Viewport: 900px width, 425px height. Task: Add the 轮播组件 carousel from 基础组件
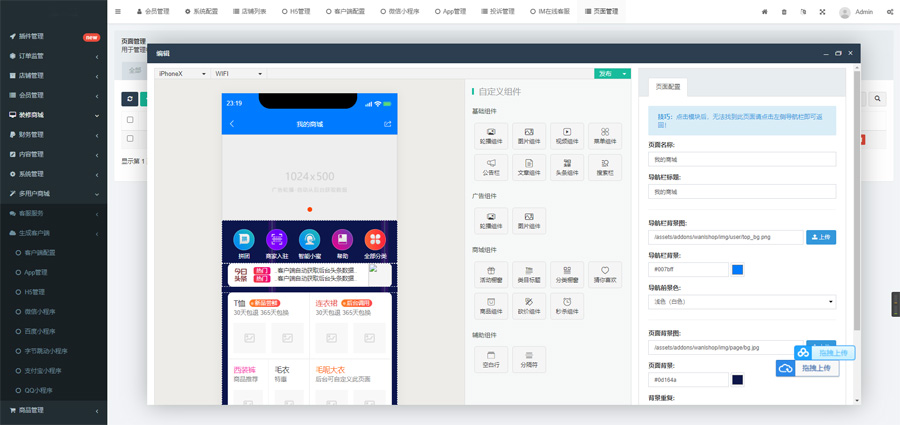(490, 136)
